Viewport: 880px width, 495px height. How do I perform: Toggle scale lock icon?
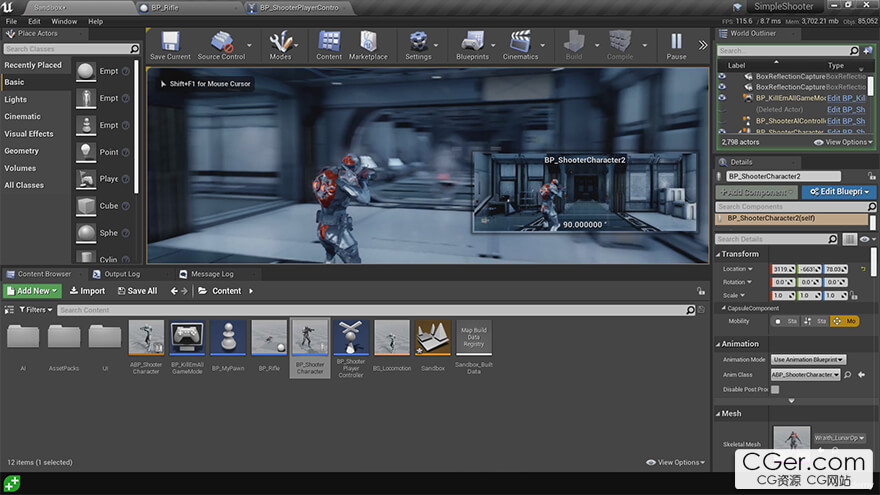[x=854, y=295]
